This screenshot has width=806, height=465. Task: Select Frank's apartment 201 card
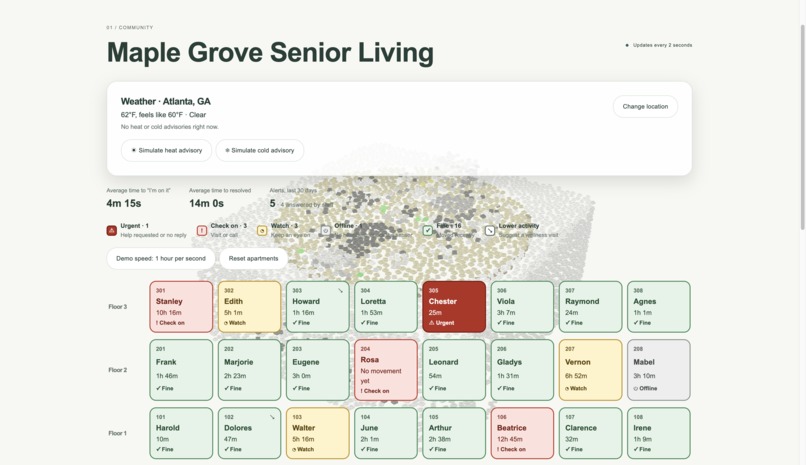click(181, 370)
